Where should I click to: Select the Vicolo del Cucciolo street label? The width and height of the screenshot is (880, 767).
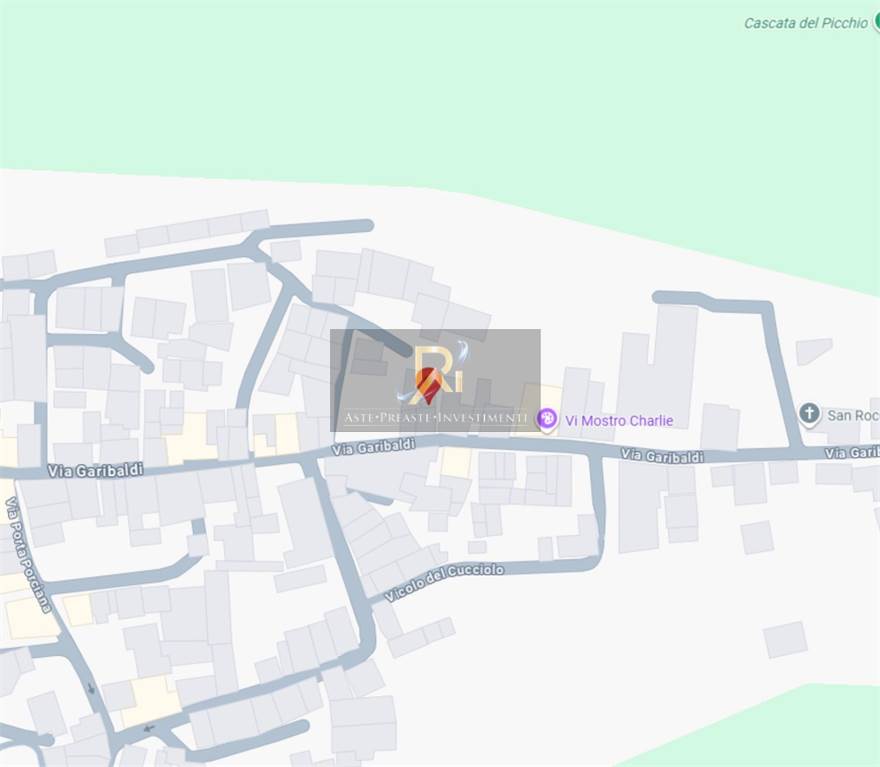(444, 582)
